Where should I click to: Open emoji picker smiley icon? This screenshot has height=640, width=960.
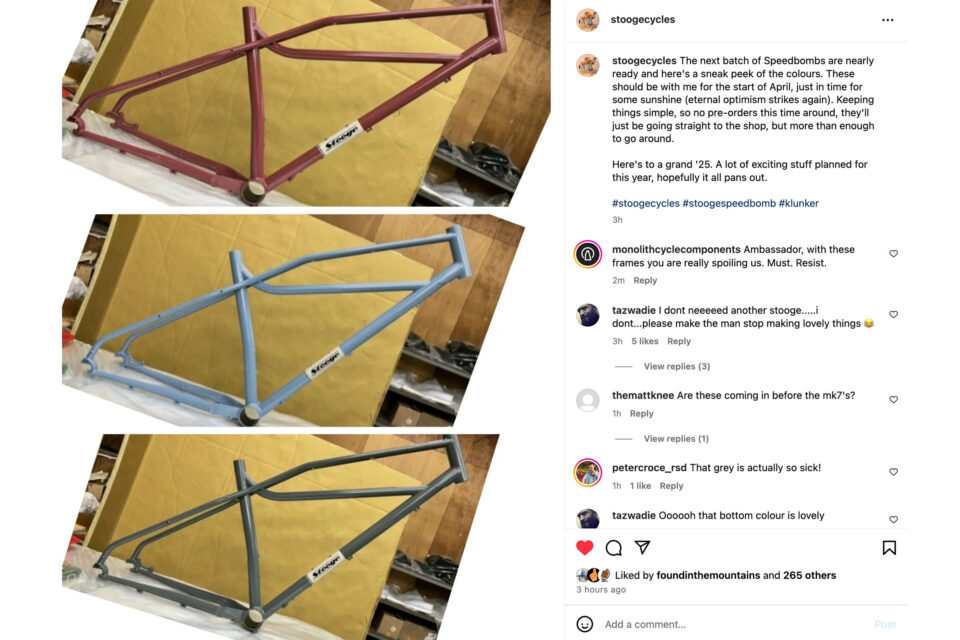[x=585, y=624]
